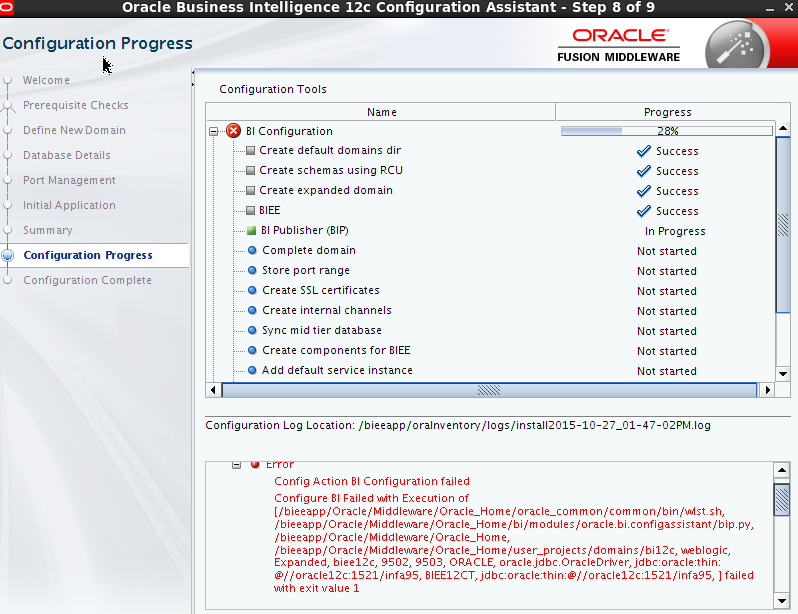Select the Create default domains dir row
This screenshot has height=614, width=798.
click(x=330, y=150)
